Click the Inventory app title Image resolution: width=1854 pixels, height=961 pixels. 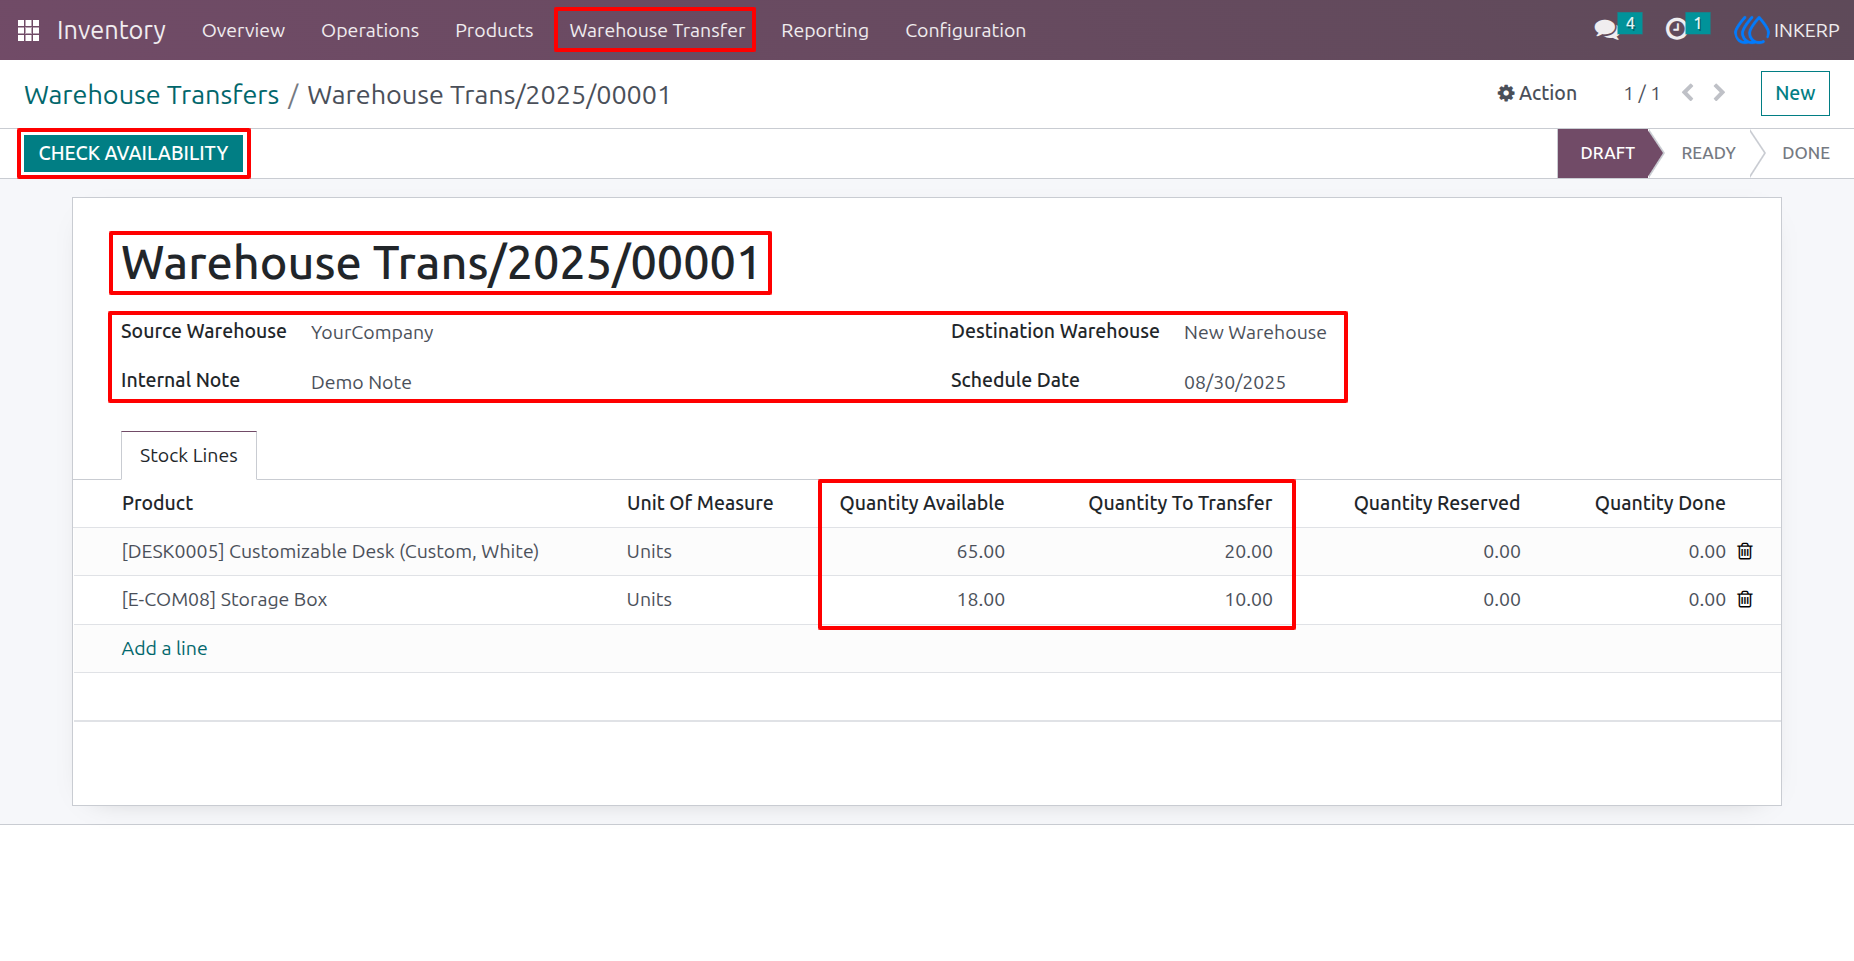pyautogui.click(x=111, y=30)
